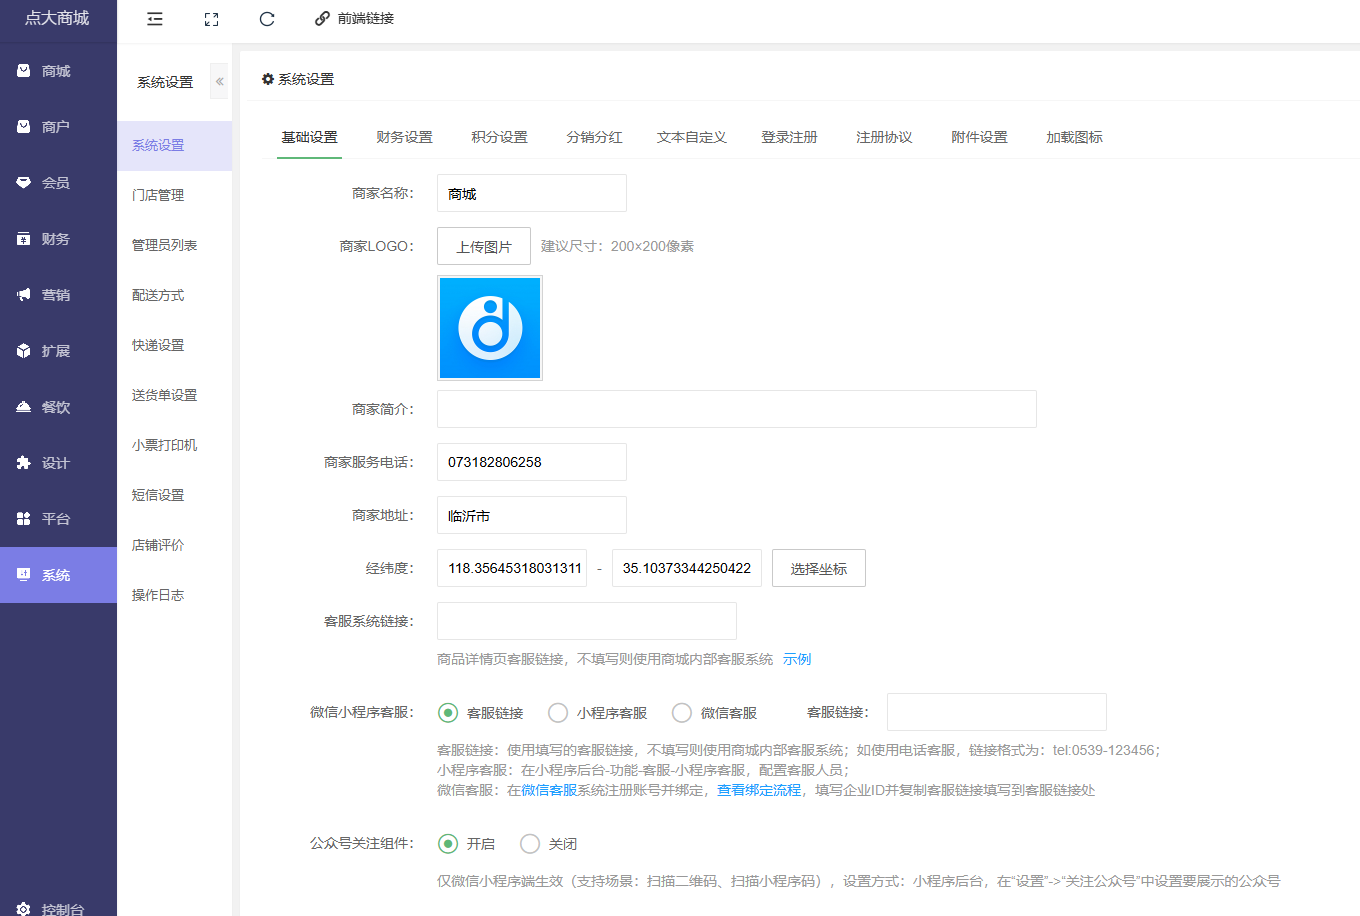Open 门店管理 in the submenu
1360x916 pixels.
pyautogui.click(x=174, y=195)
